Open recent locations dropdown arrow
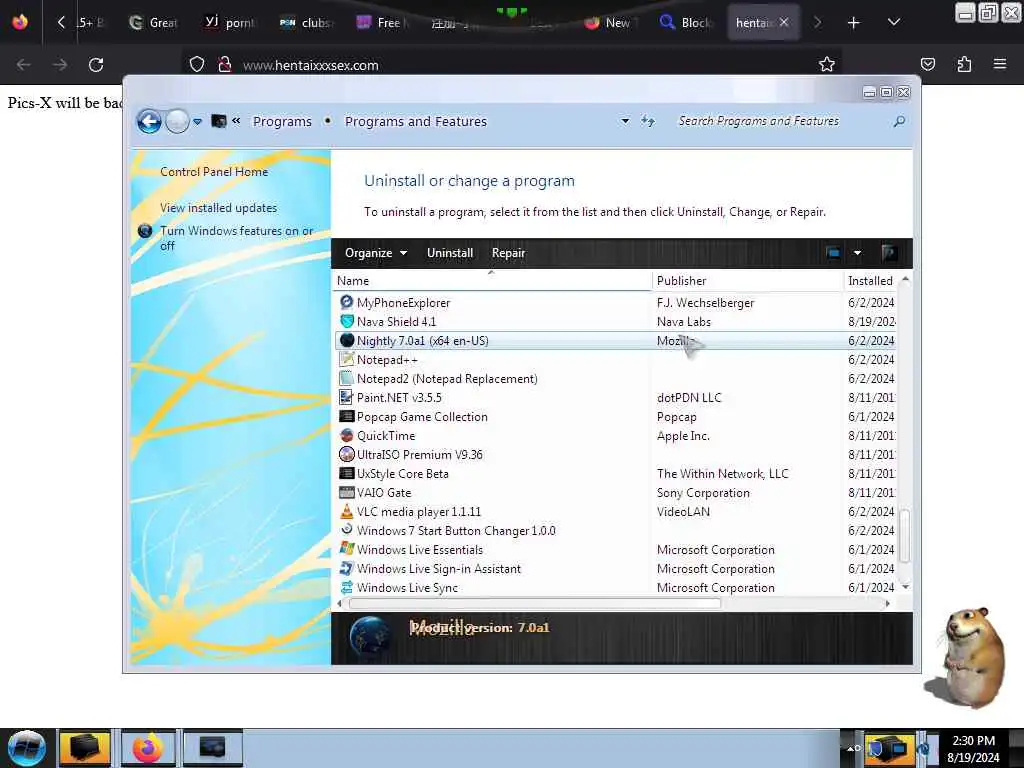Viewport: 1024px width, 768px height. (197, 121)
